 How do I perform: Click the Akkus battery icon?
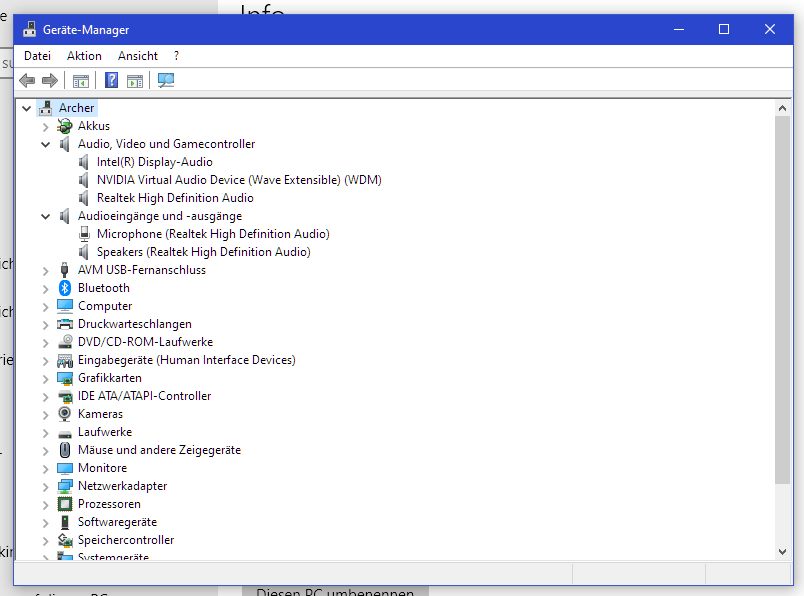tap(65, 126)
